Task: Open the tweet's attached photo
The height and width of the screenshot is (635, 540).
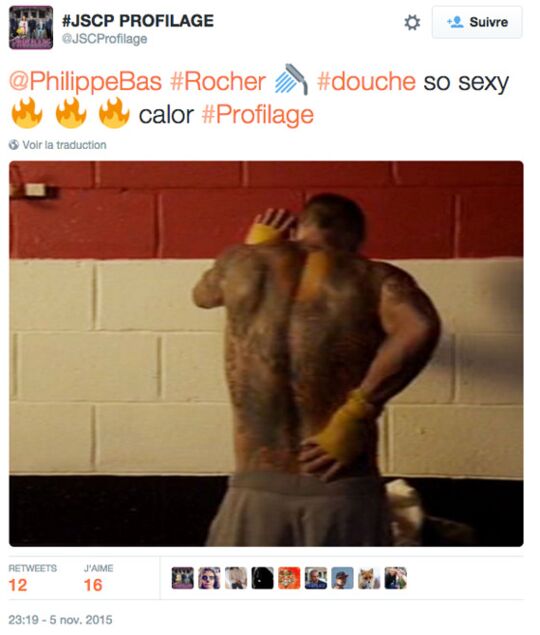Action: 266,354
